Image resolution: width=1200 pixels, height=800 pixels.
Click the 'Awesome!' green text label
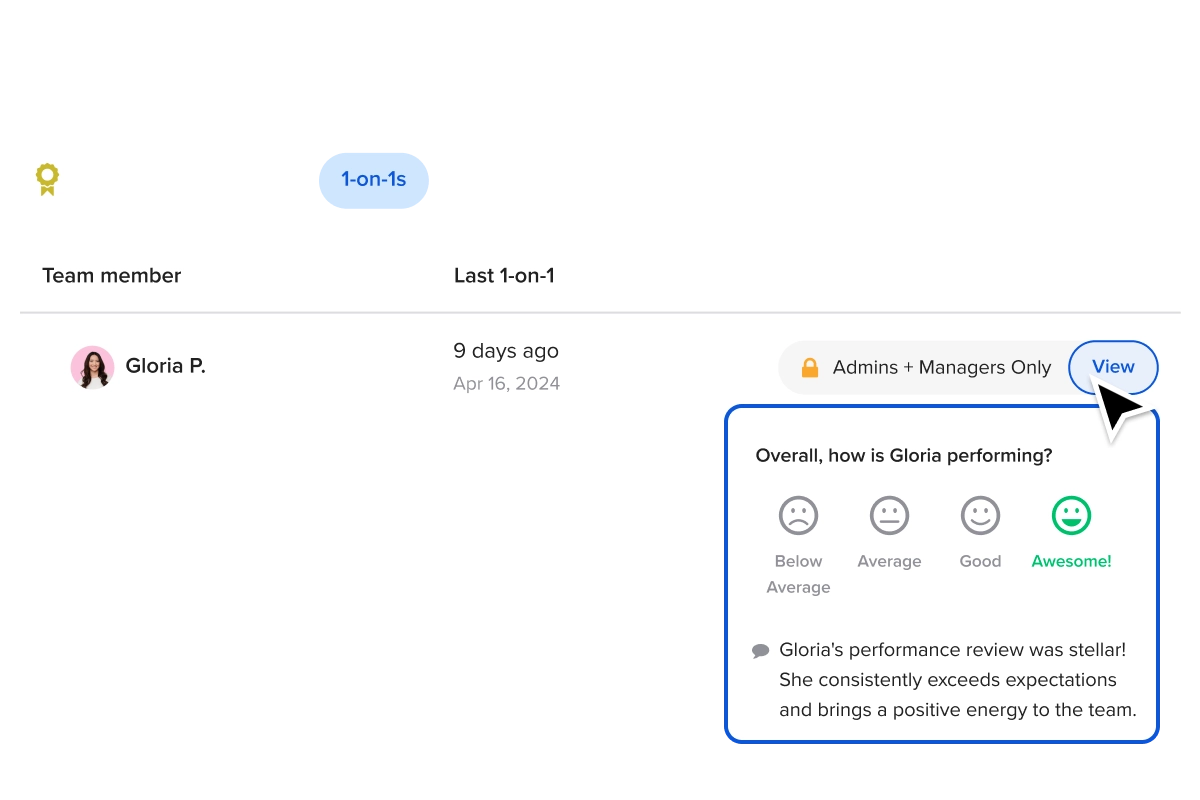point(1071,562)
